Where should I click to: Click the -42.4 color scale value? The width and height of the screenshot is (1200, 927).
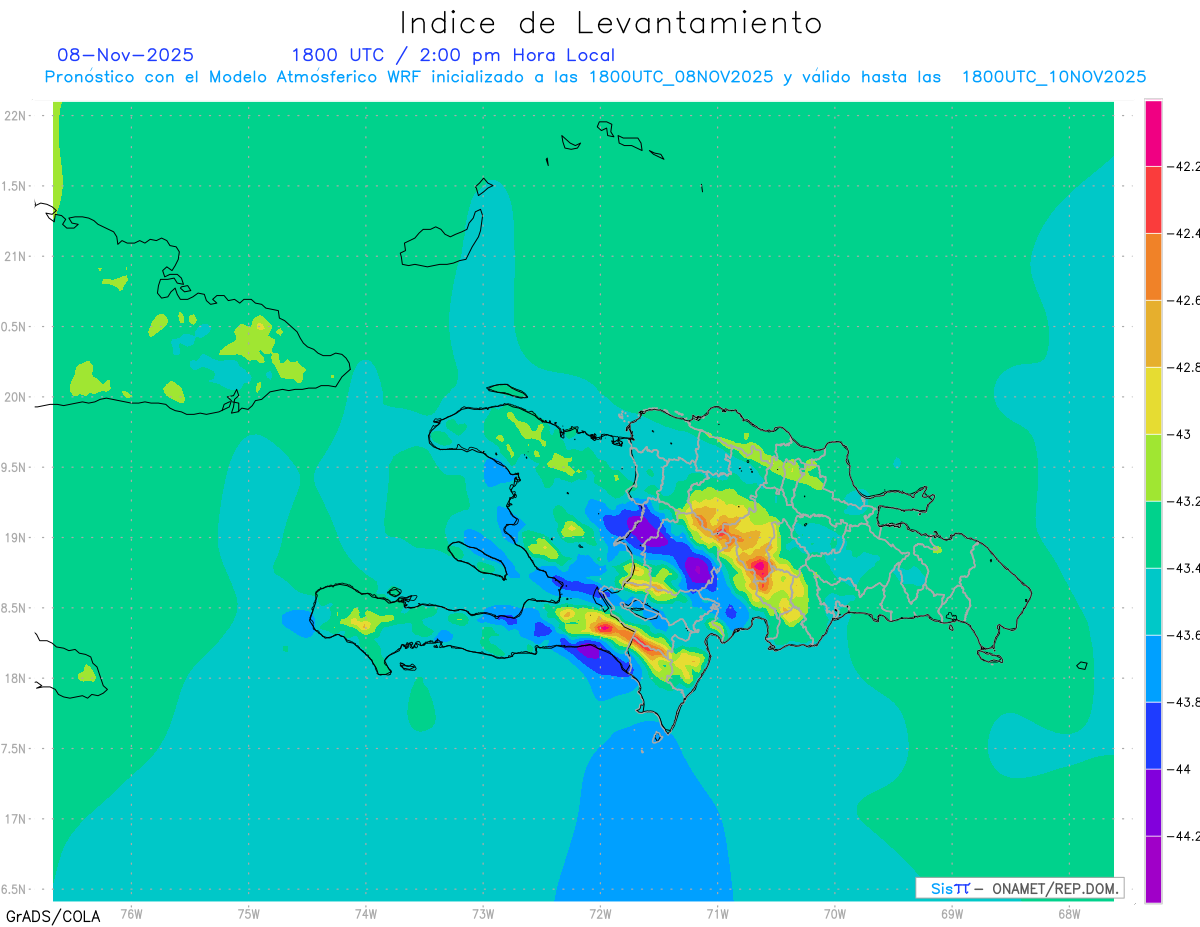click(1186, 233)
